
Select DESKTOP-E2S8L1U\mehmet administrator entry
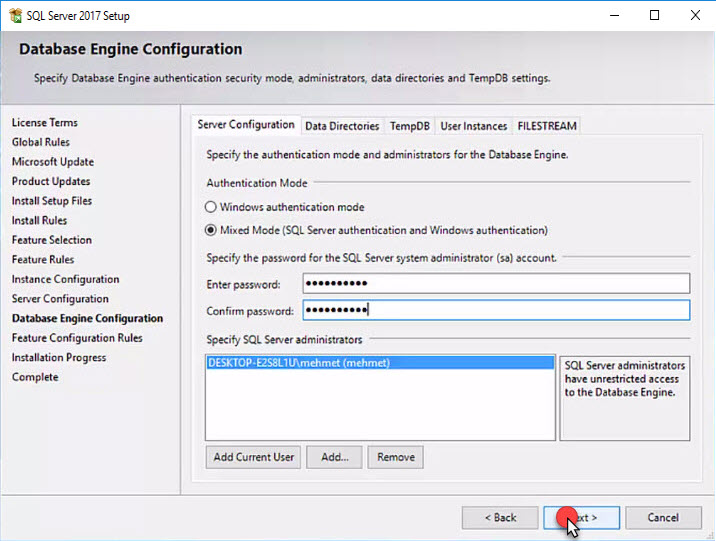[380, 363]
